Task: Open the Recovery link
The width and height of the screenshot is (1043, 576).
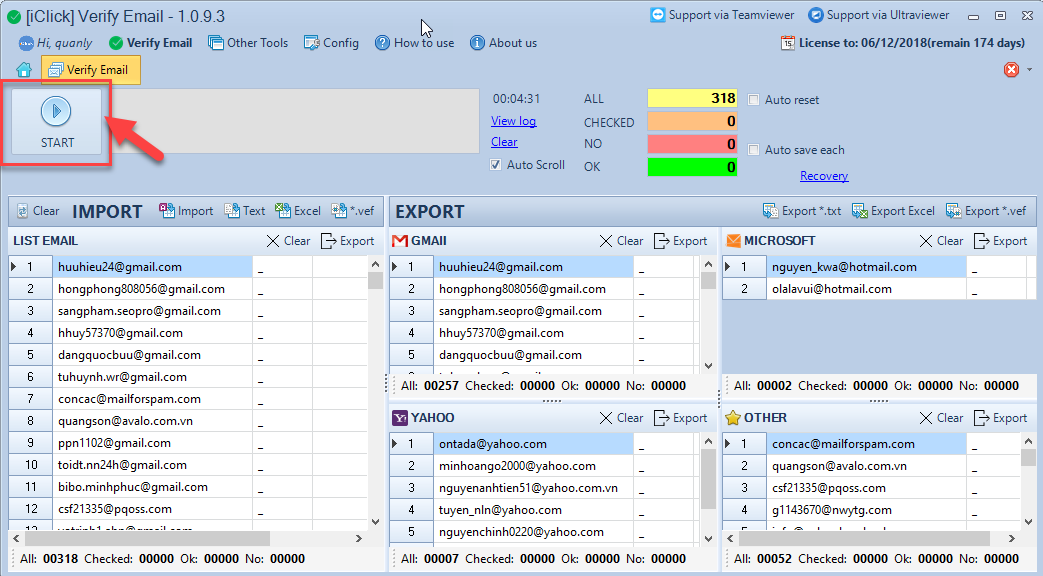Action: 824,176
